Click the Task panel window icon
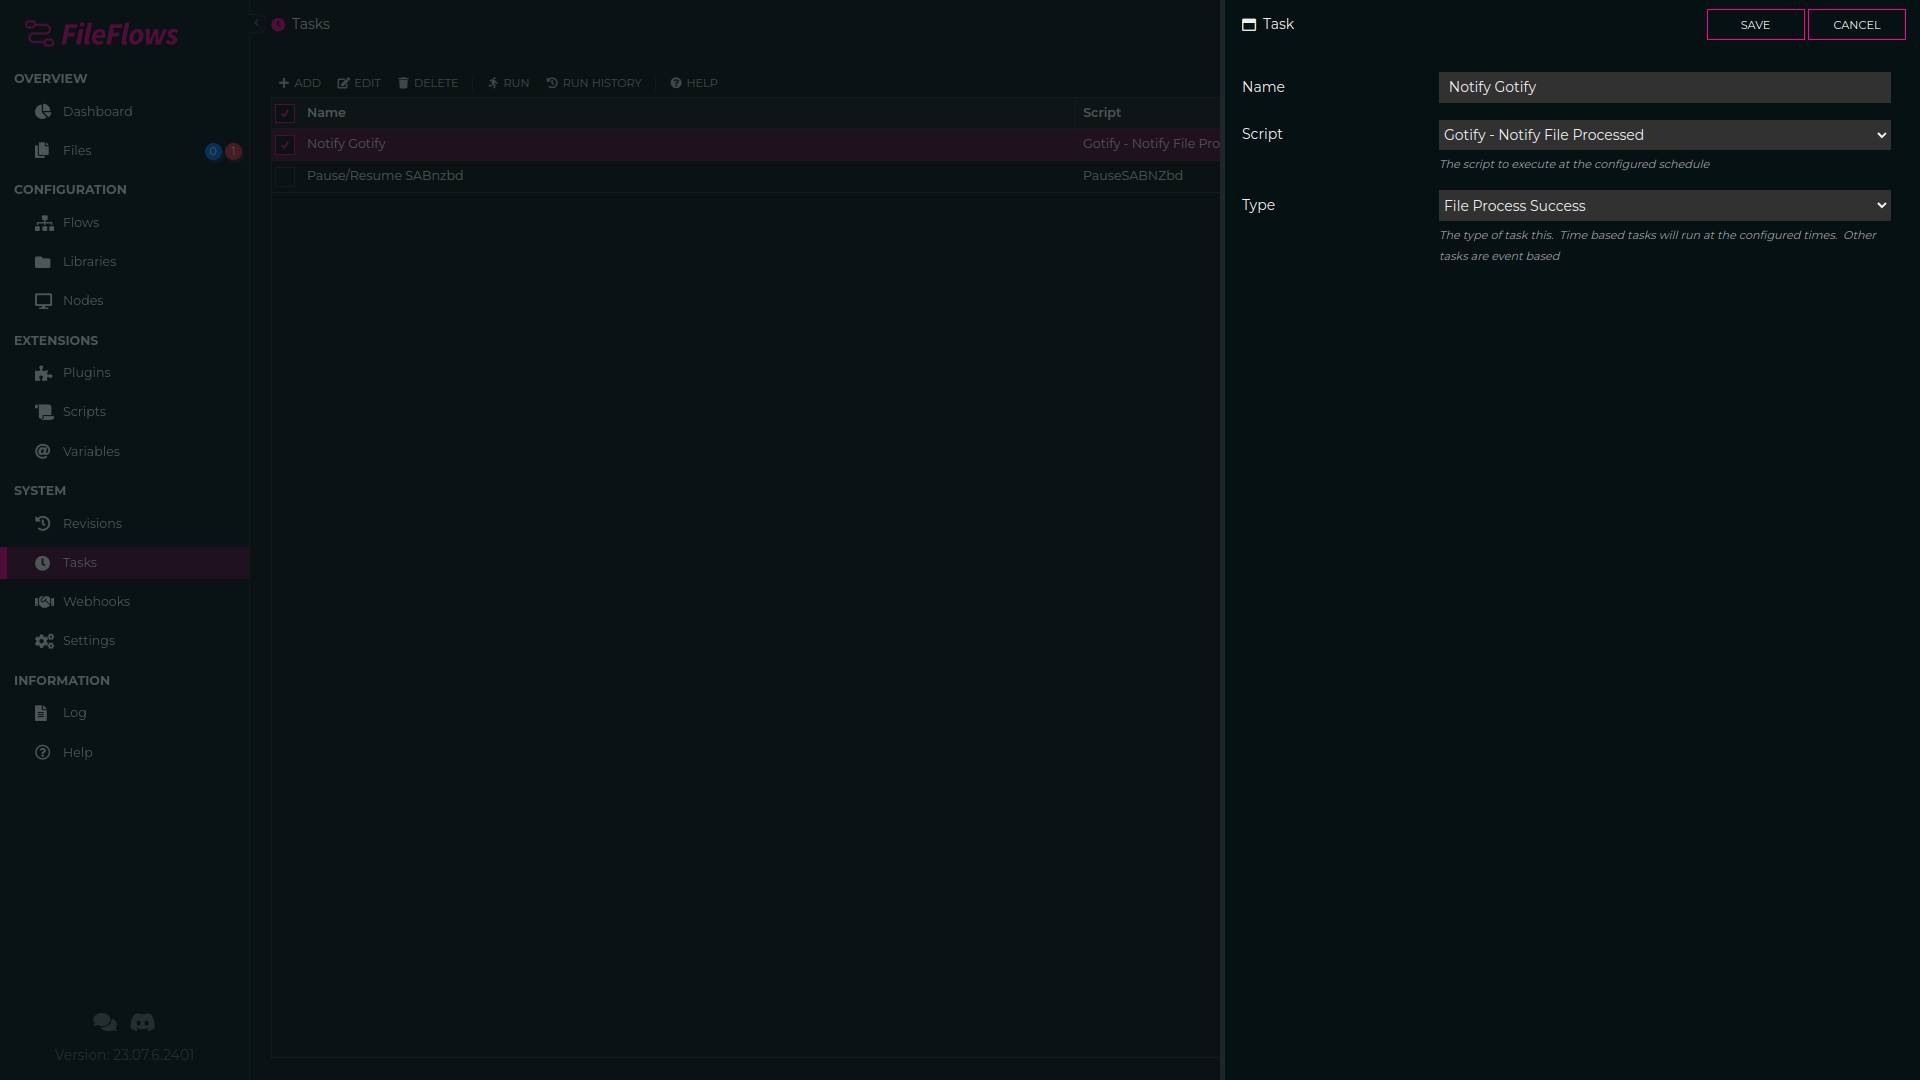 (1249, 25)
